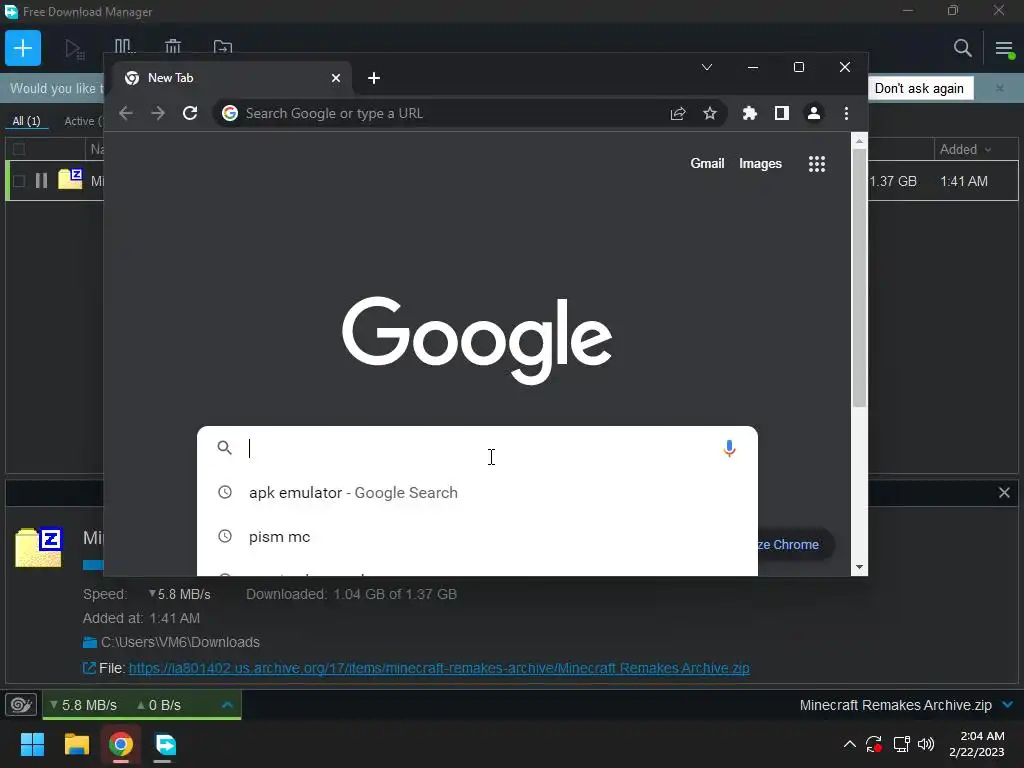The width and height of the screenshot is (1024, 768).
Task: Reload the Chrome page
Action: (190, 113)
